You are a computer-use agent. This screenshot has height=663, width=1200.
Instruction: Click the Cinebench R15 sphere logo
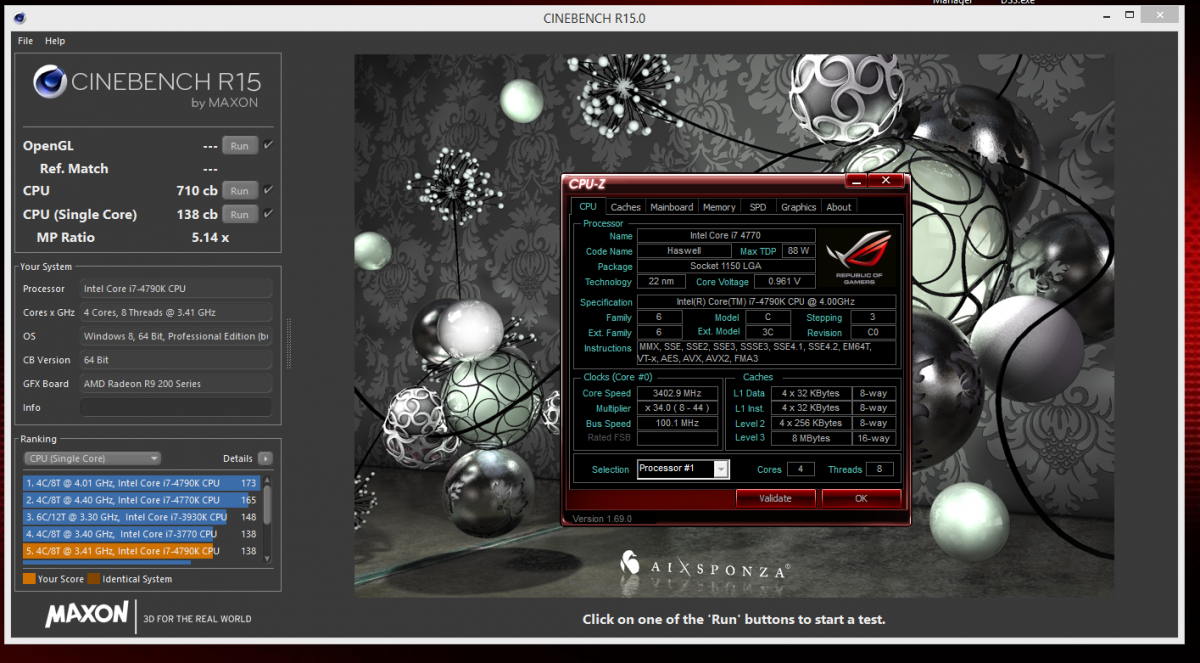50,82
